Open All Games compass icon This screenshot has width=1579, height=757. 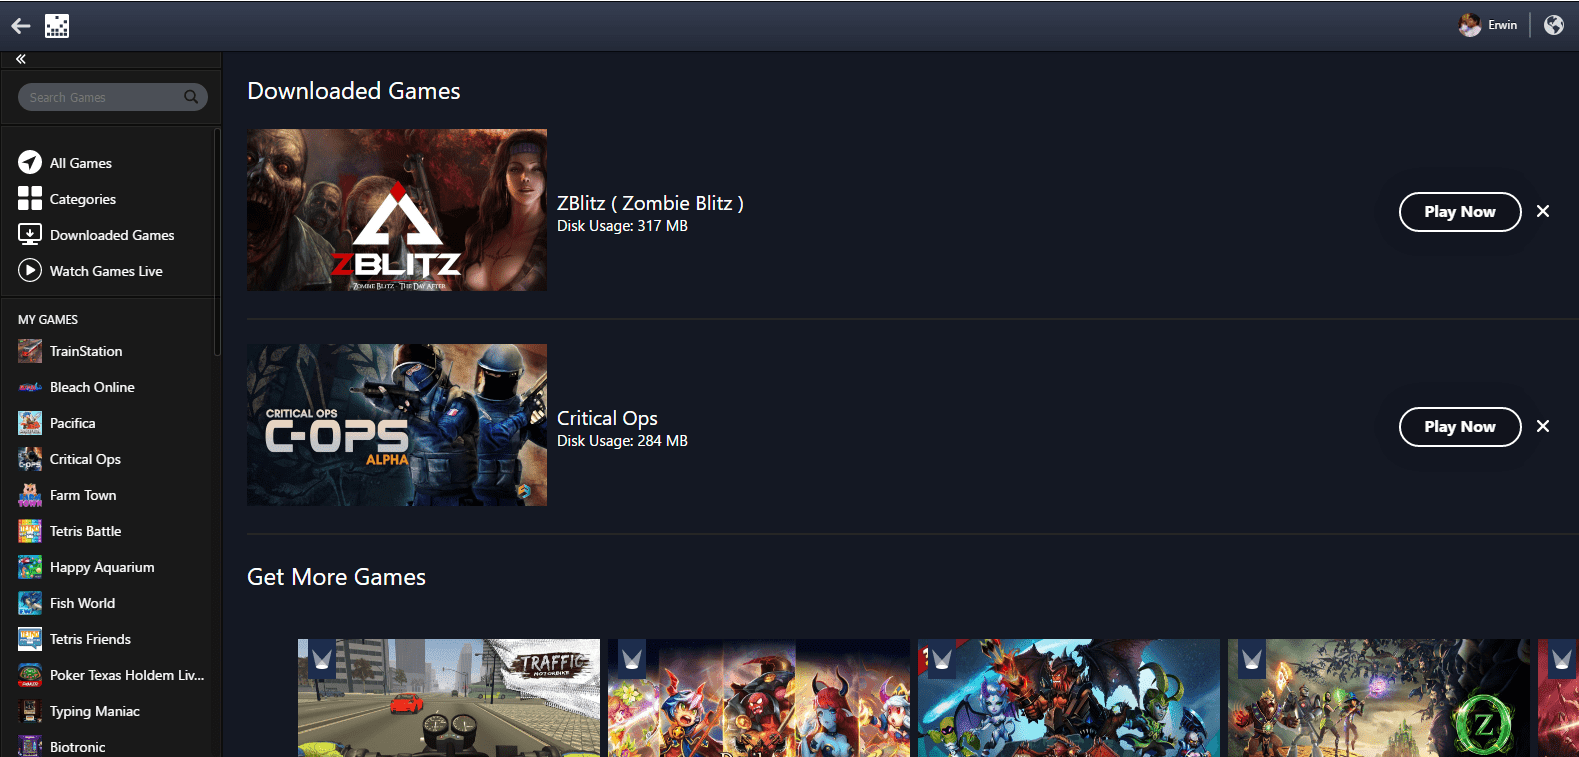30,162
